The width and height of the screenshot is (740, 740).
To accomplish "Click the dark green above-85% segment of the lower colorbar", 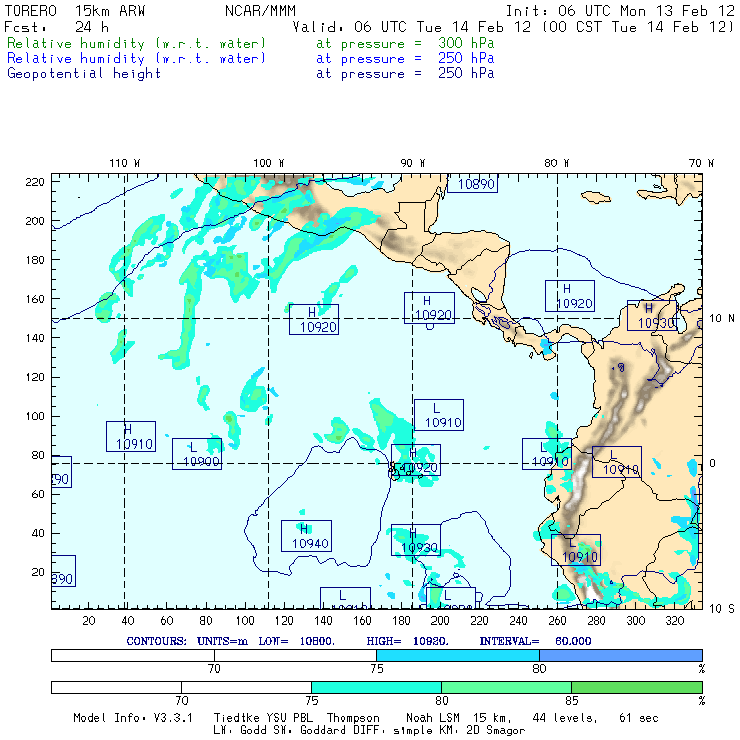I will tap(637, 687).
